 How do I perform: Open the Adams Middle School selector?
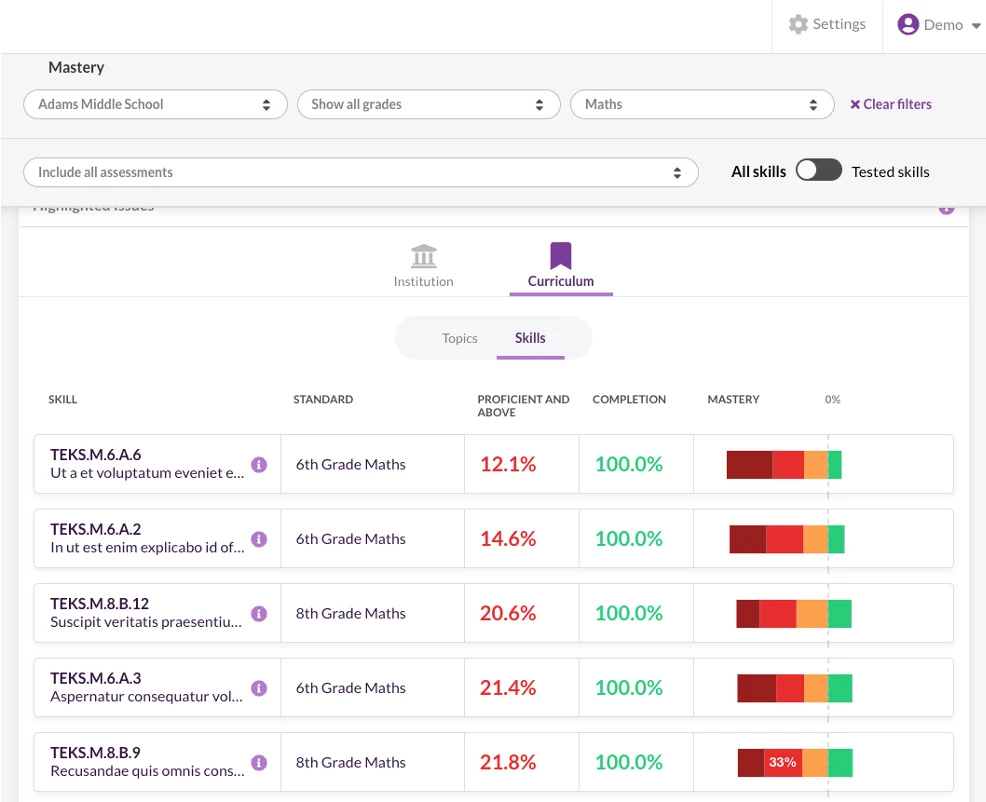tap(155, 103)
